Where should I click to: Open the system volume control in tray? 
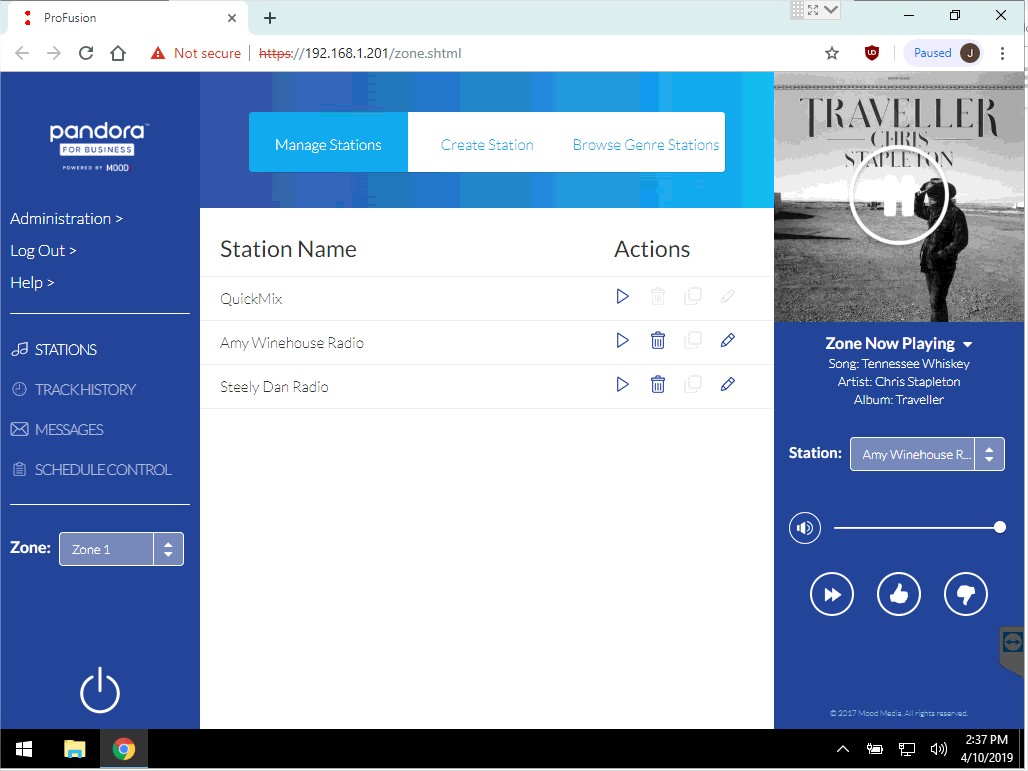coord(939,749)
